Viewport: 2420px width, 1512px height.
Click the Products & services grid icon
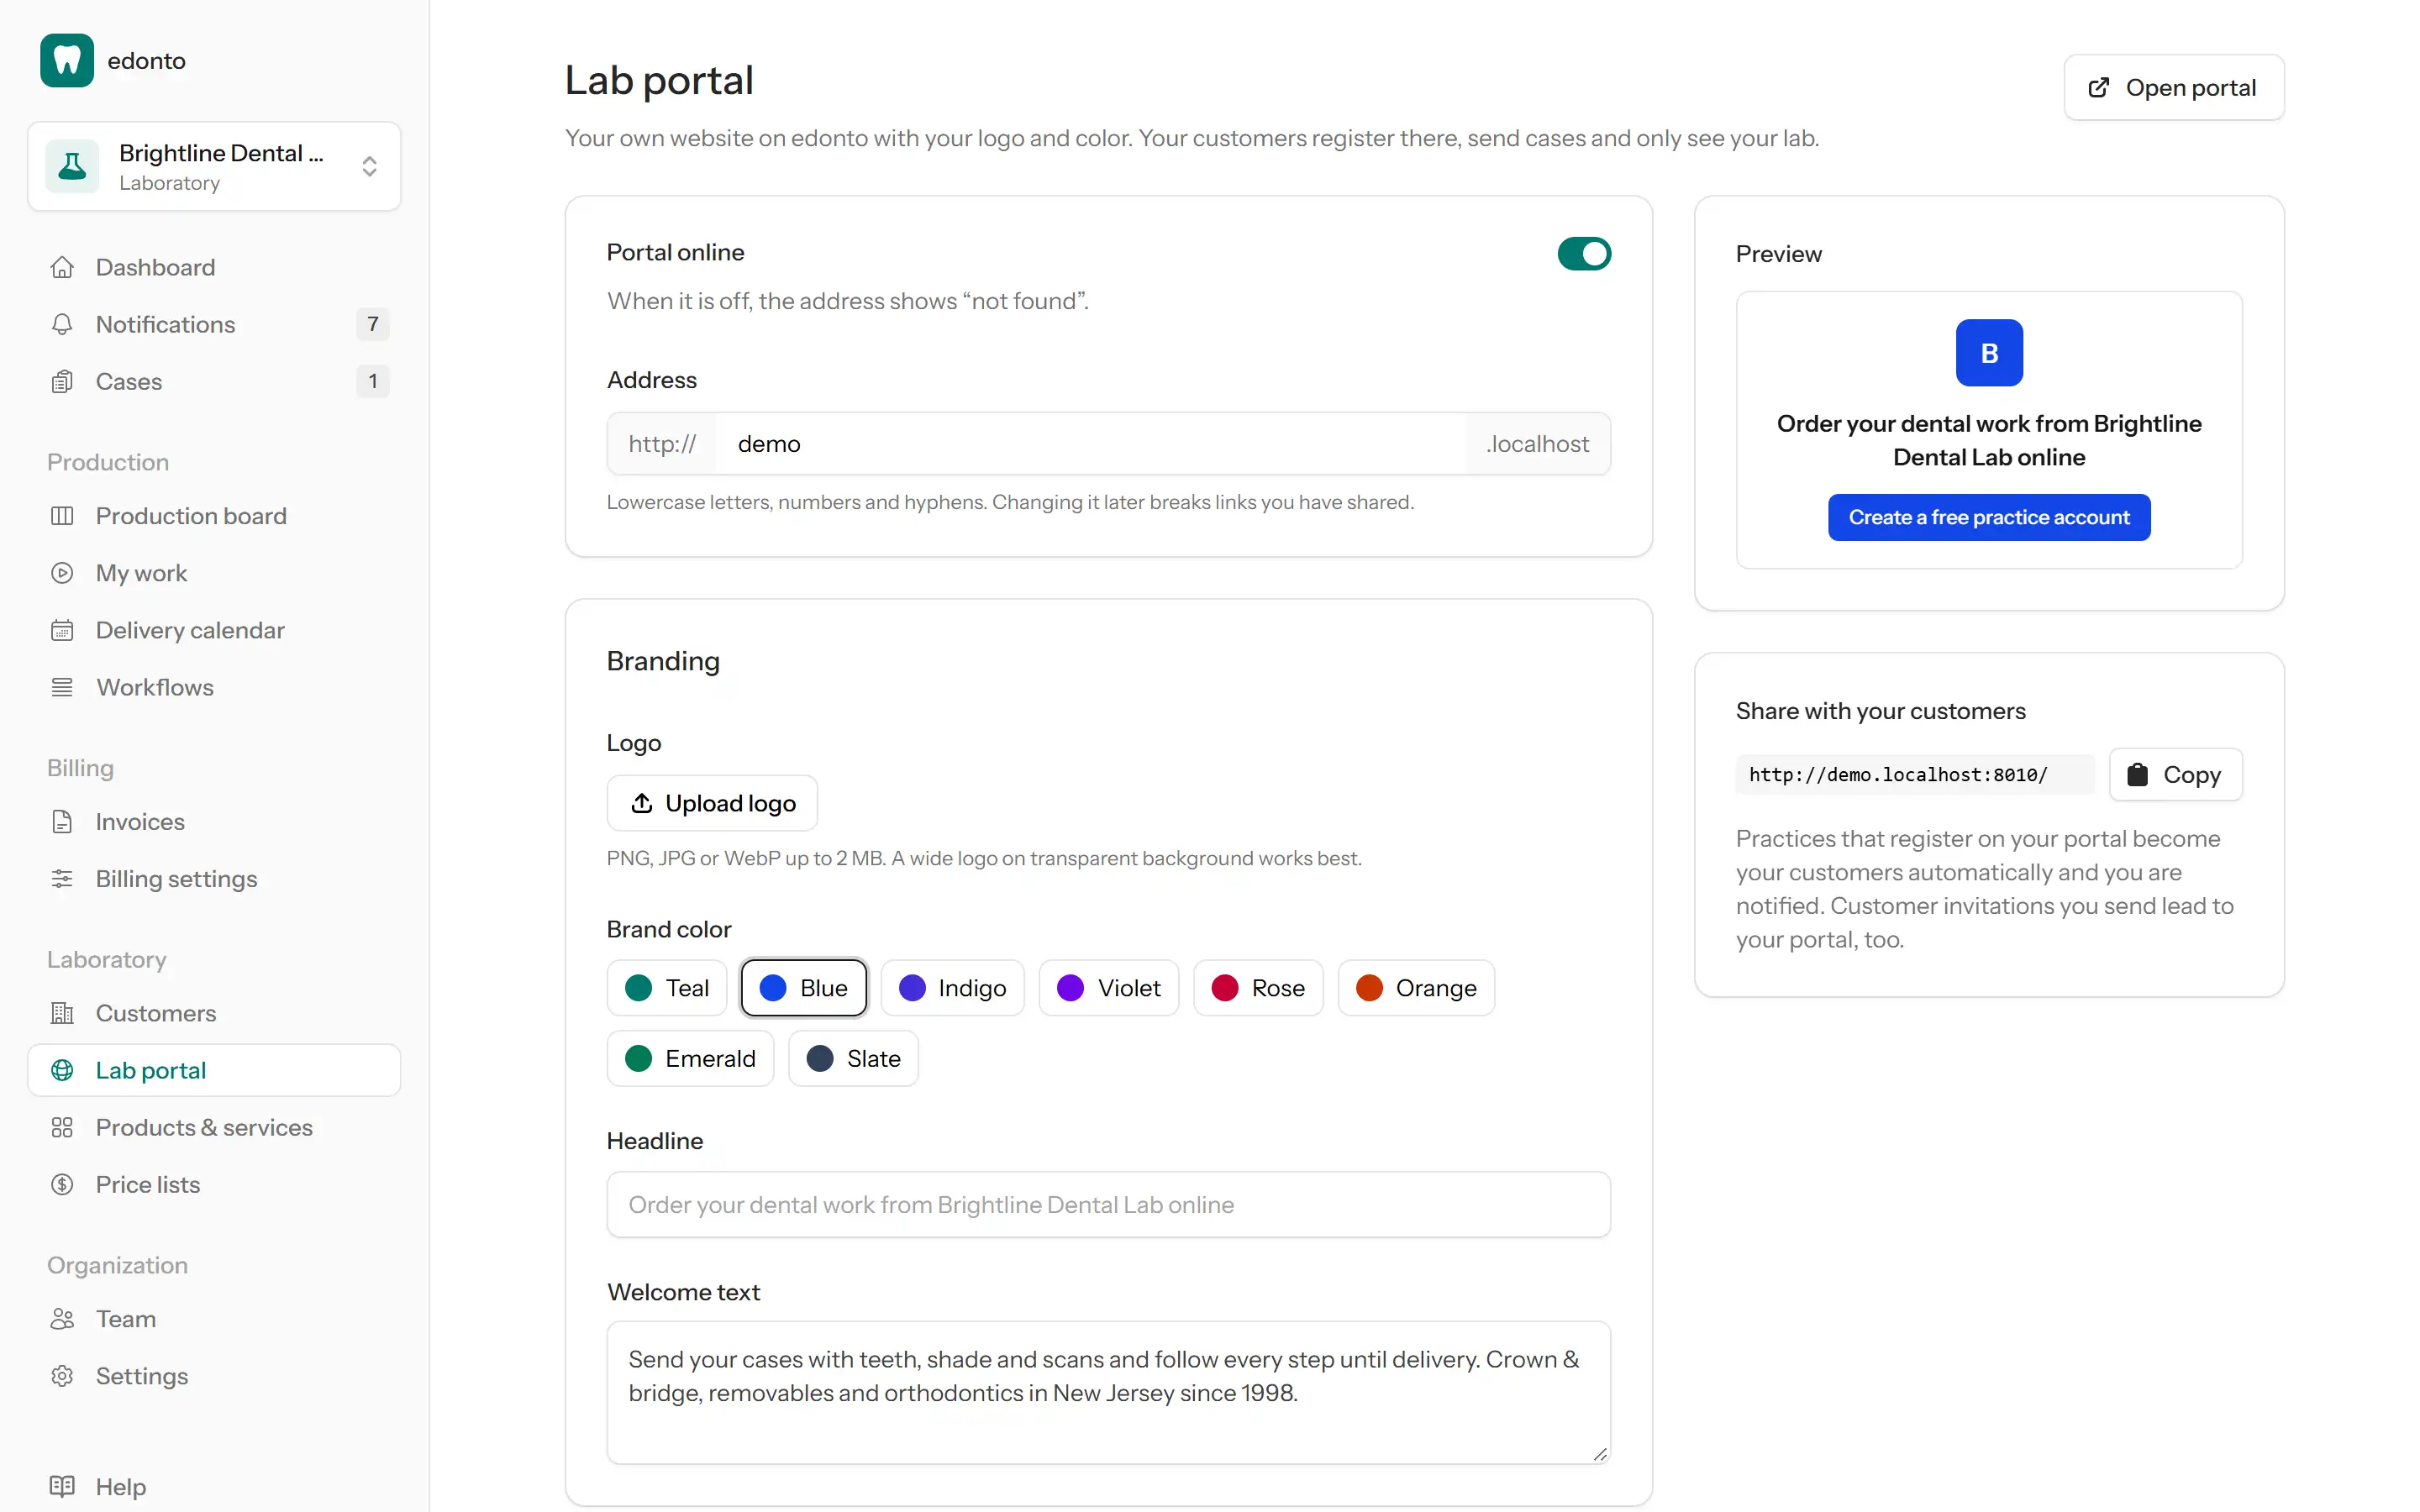point(62,1127)
